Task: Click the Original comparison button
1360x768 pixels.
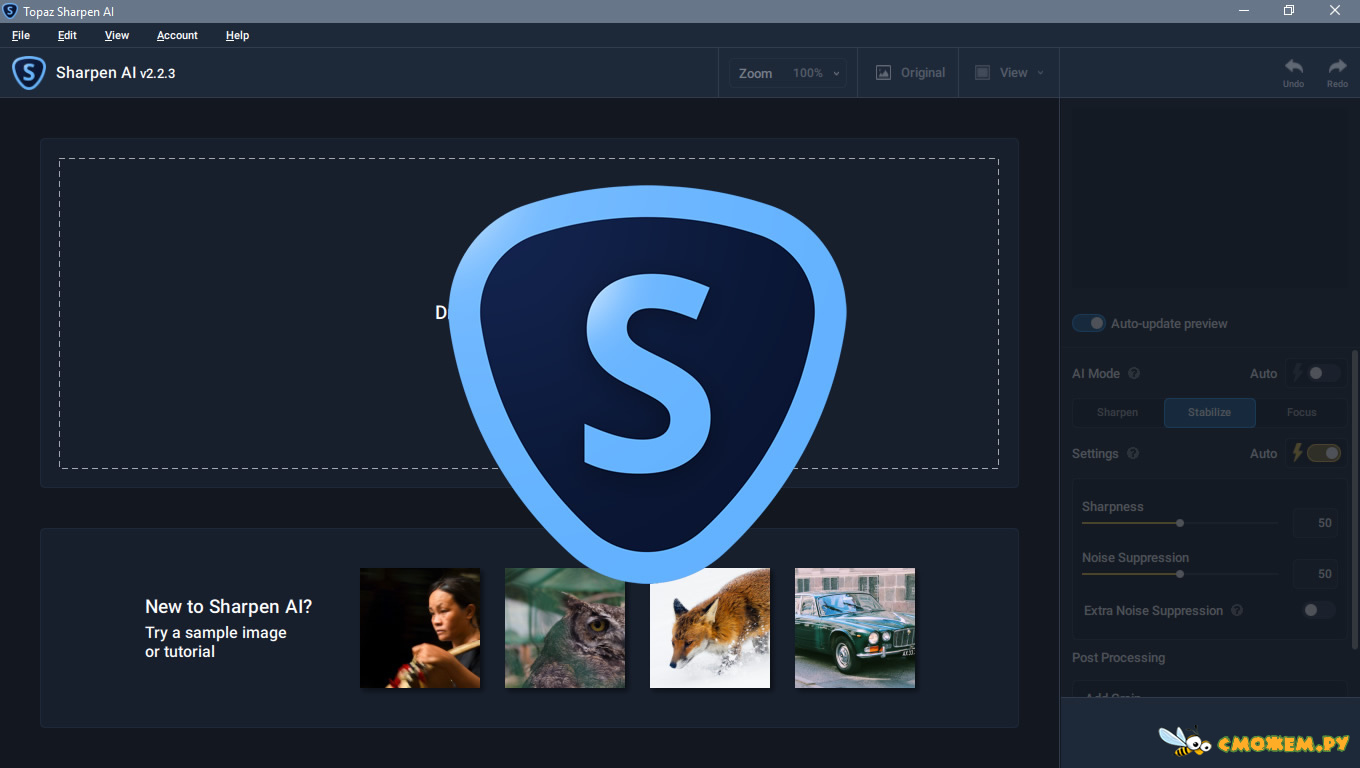Action: tap(910, 73)
